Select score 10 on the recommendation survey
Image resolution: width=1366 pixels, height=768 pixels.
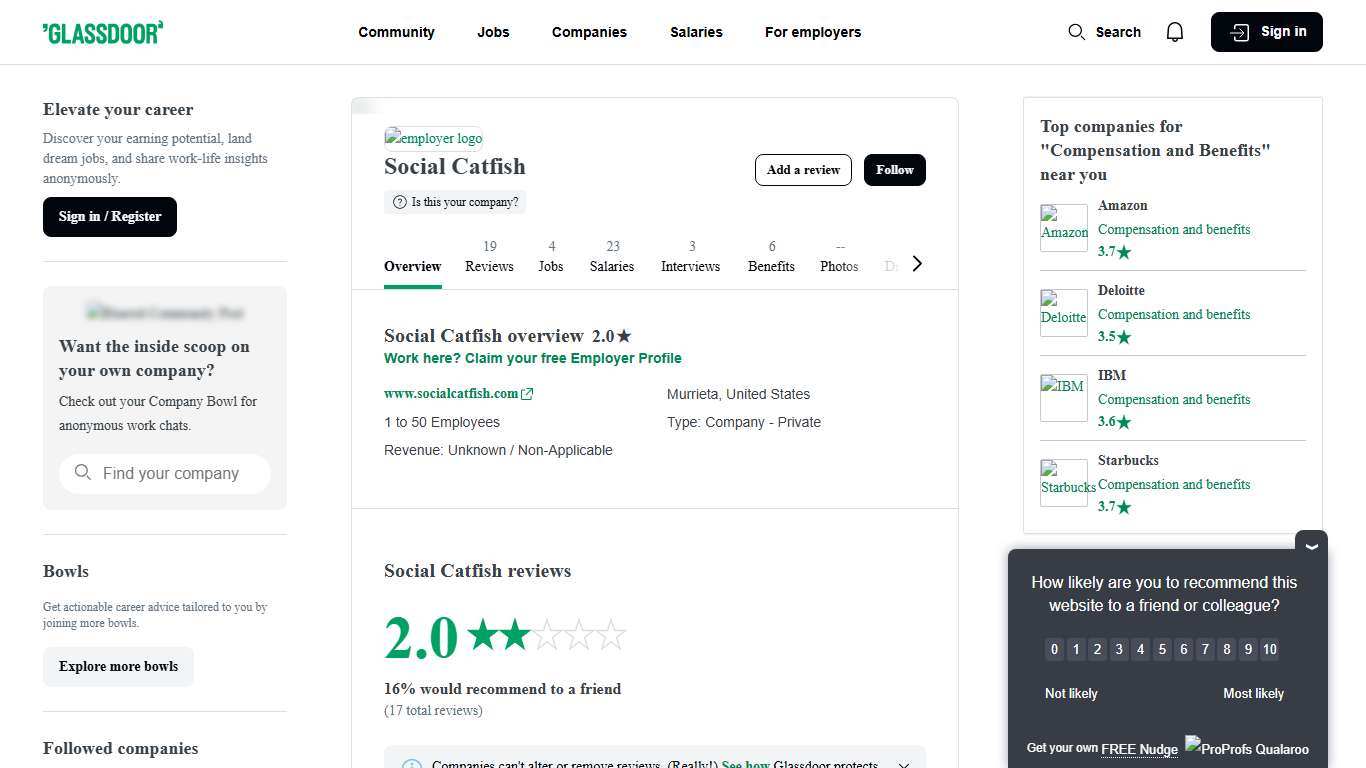click(x=1269, y=649)
